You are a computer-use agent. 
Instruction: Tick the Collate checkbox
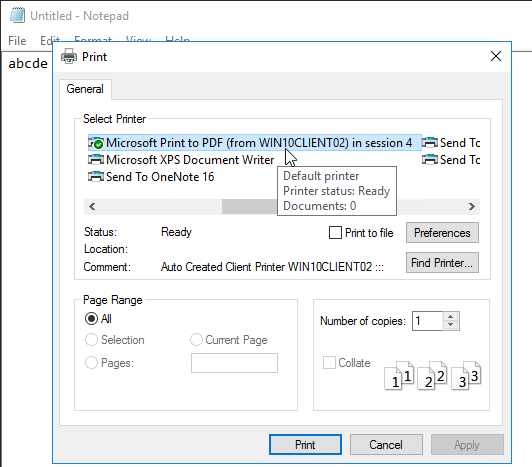pos(329,362)
